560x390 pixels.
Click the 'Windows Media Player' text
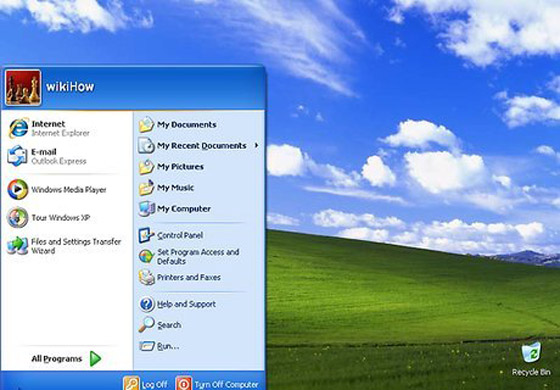click(69, 190)
